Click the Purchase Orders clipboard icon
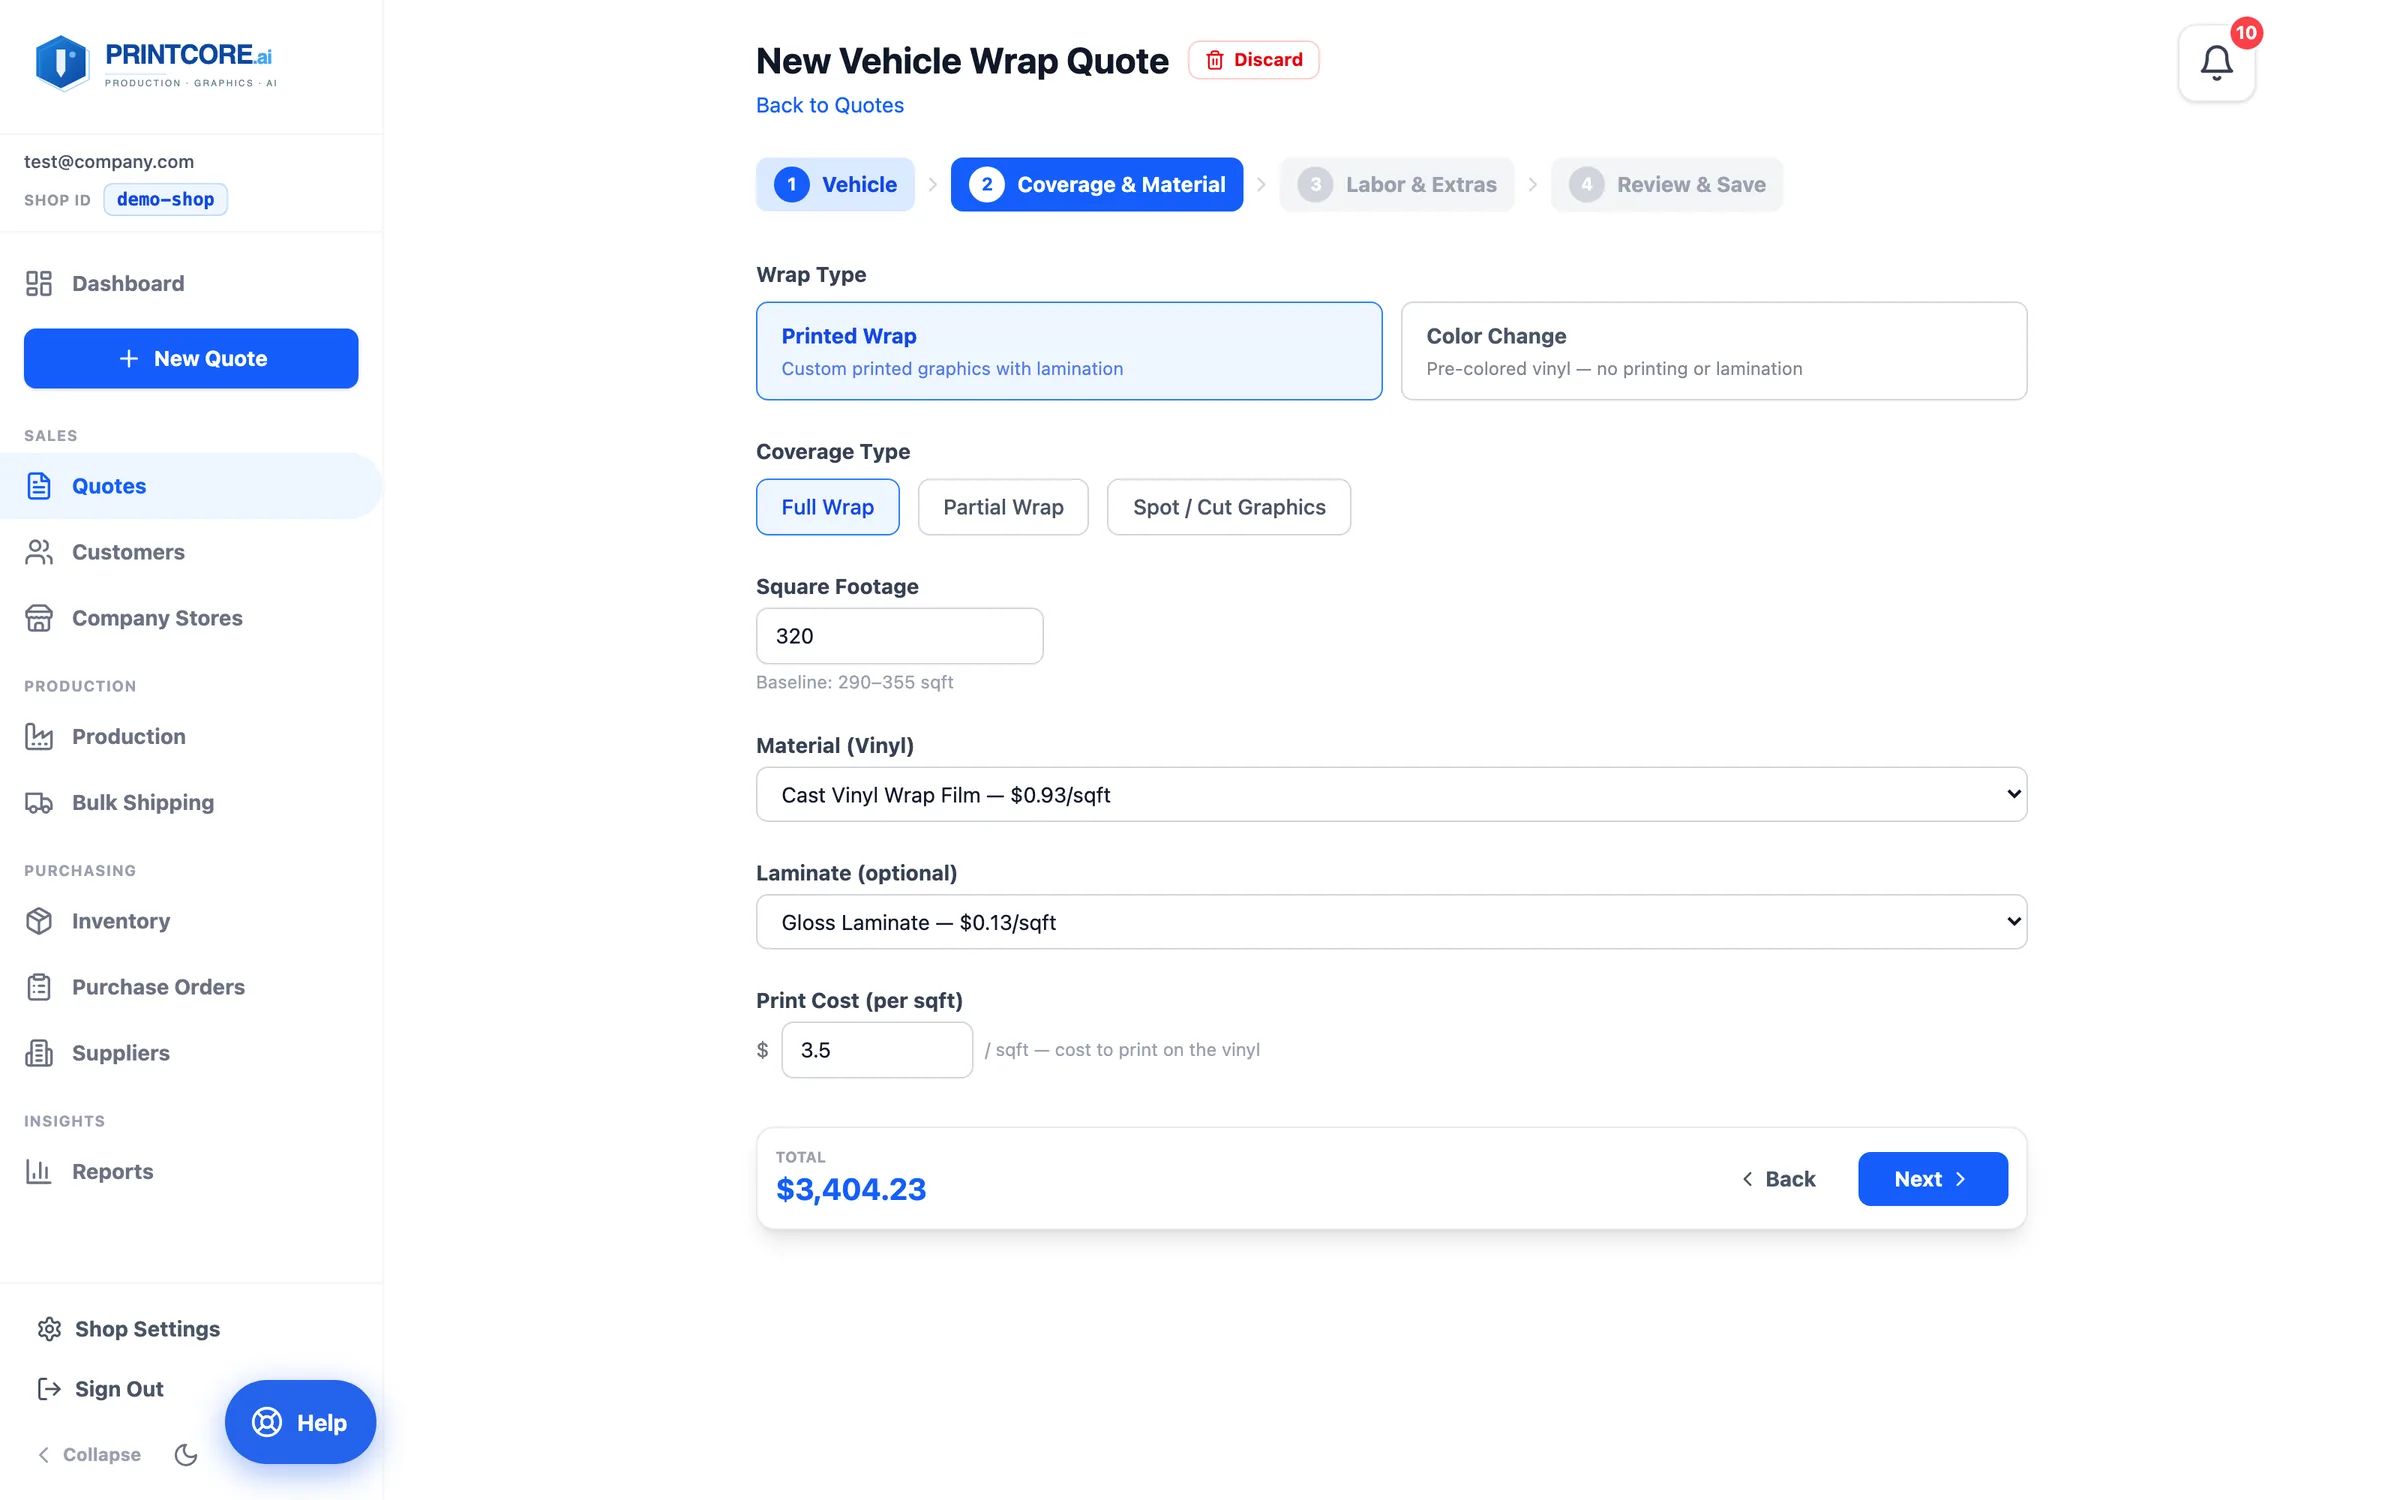The image size is (2400, 1500). (x=39, y=987)
